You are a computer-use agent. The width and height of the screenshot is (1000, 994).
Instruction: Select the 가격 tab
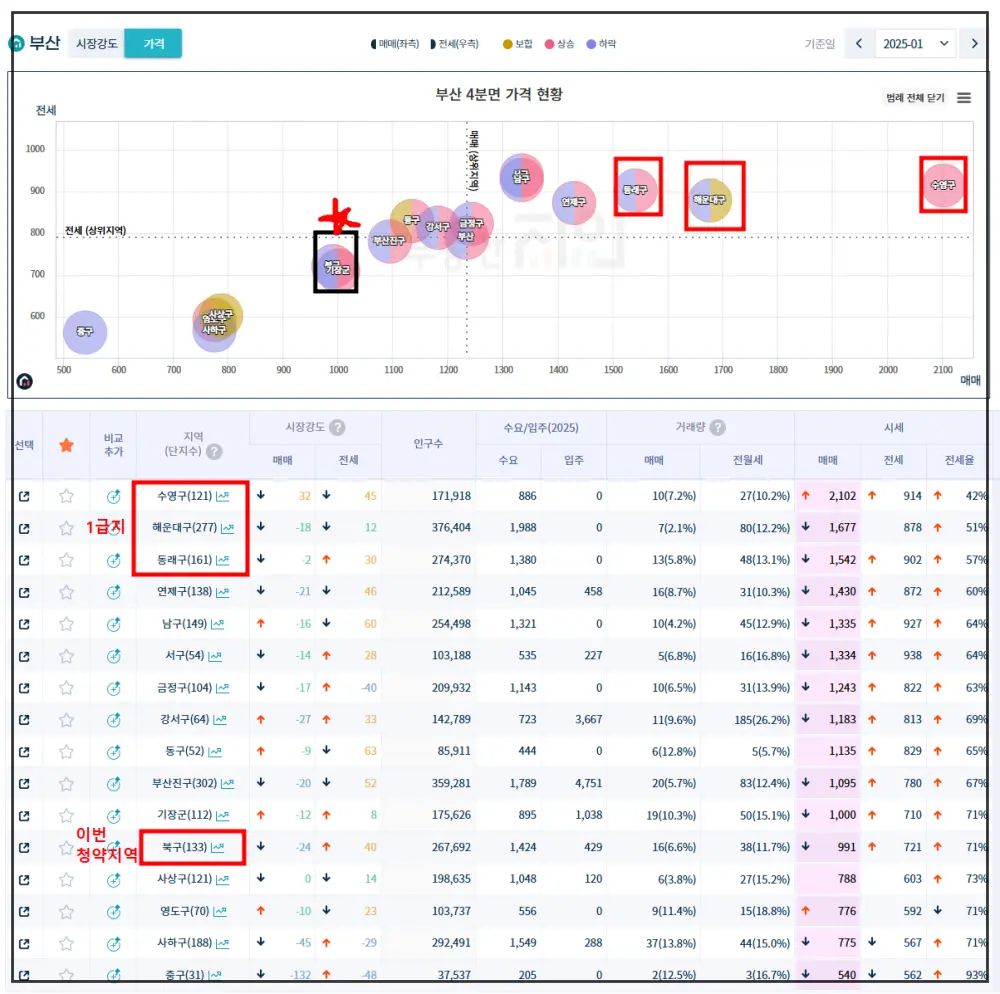tap(153, 45)
